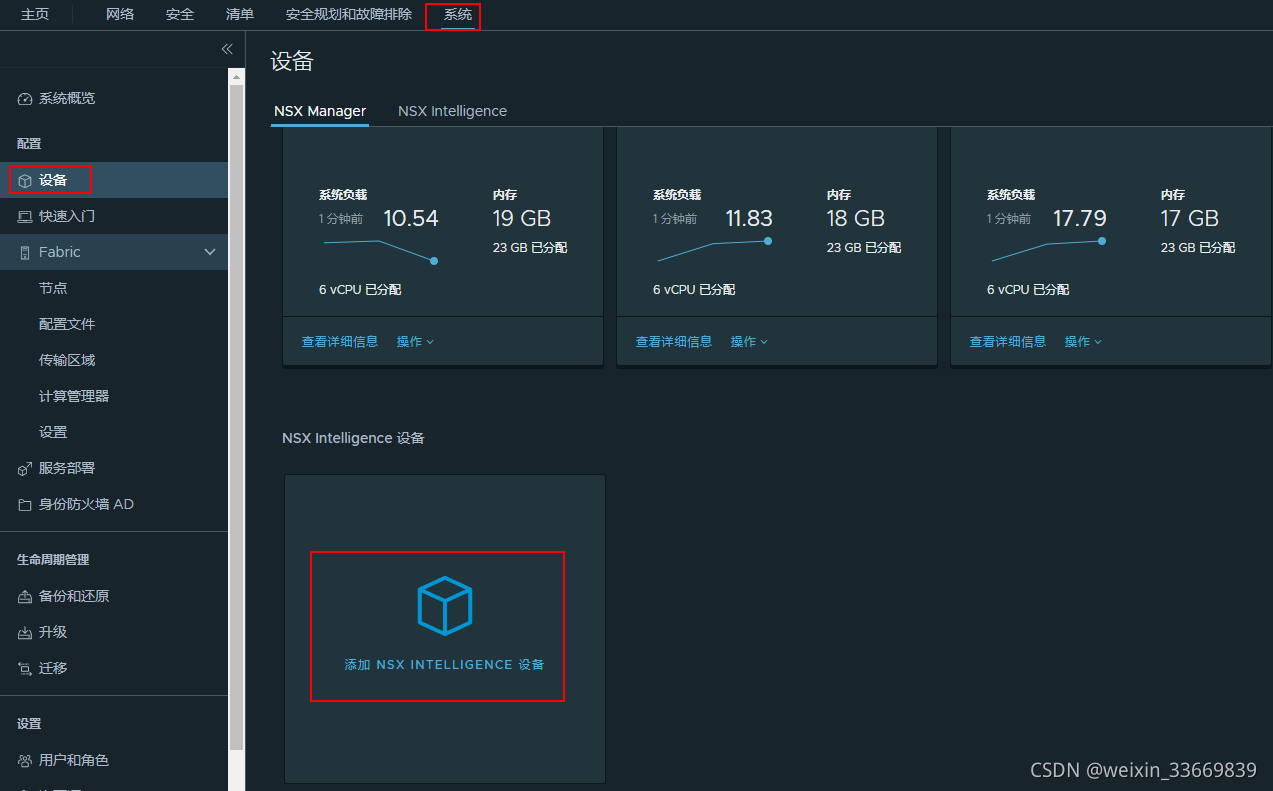Click the folder icon beside 身份防火墙 AD

[25, 505]
